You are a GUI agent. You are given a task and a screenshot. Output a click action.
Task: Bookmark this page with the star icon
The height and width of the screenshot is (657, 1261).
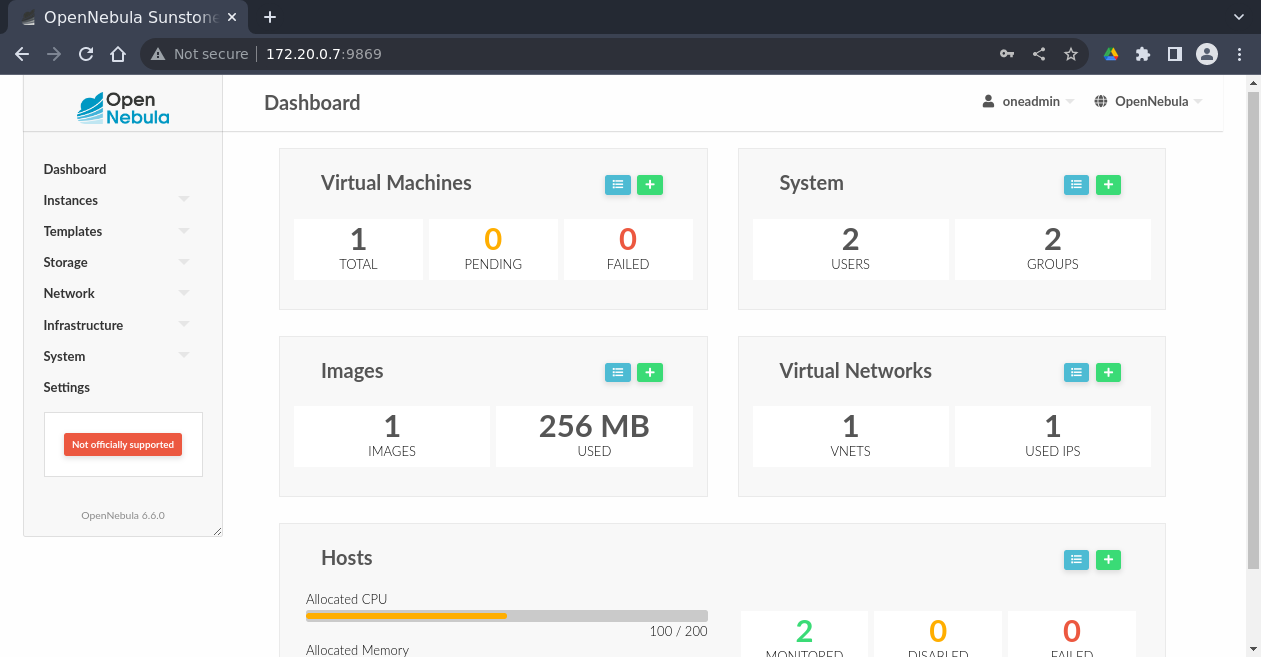pyautogui.click(x=1071, y=54)
